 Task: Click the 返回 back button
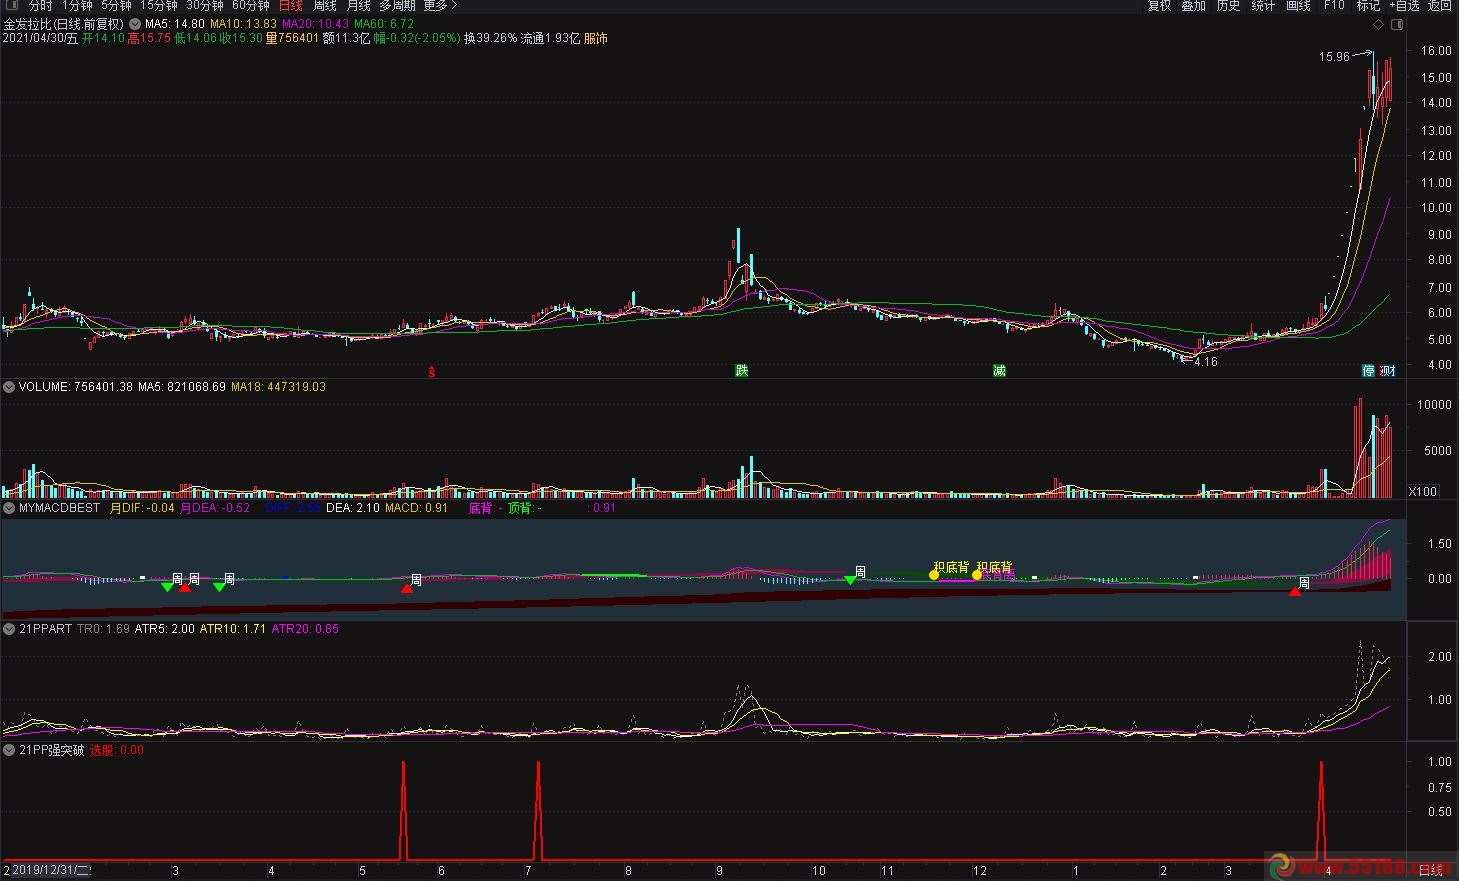pyautogui.click(x=1439, y=6)
